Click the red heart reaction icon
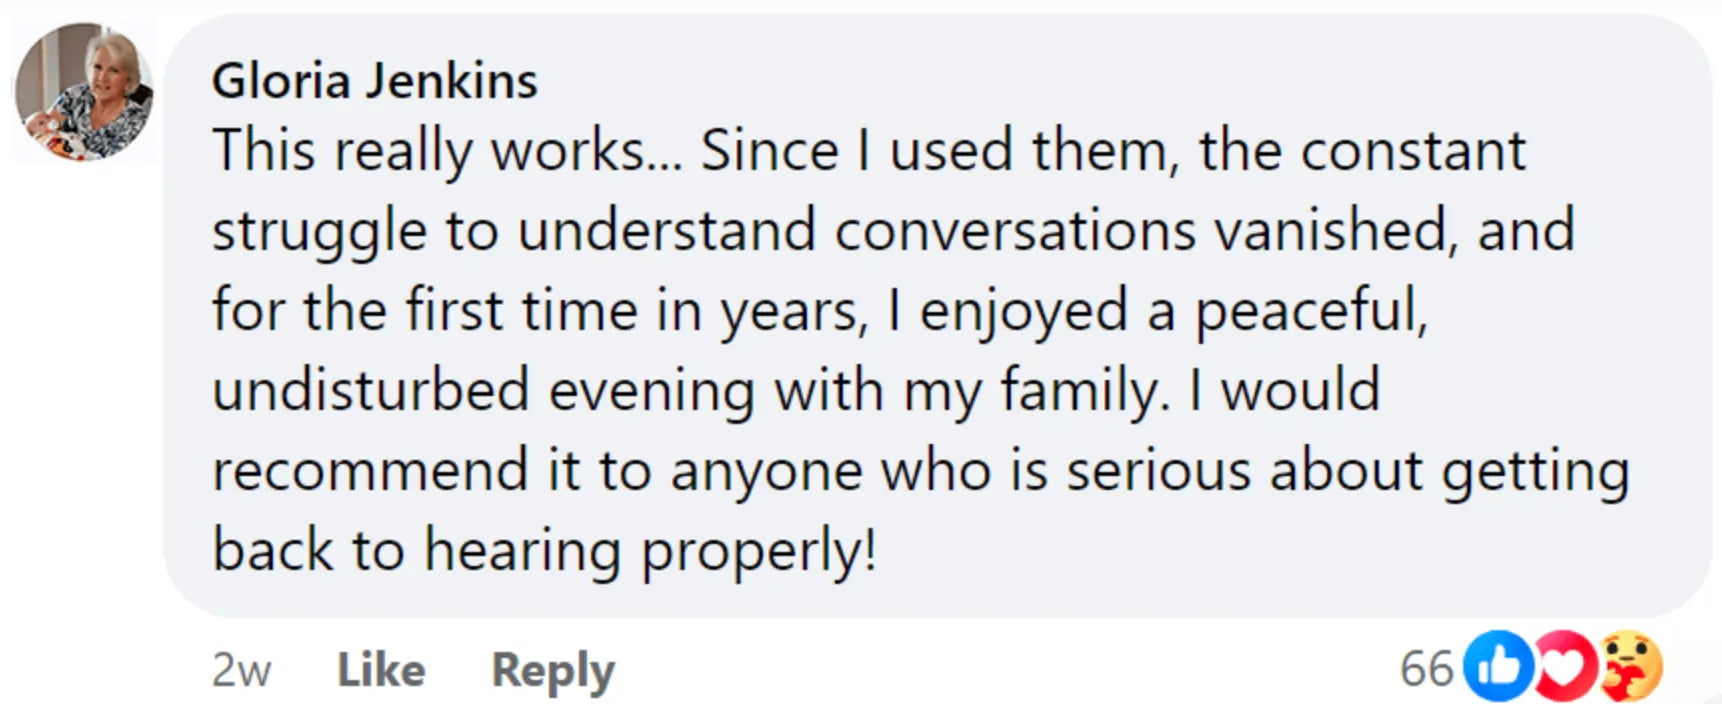1722x704 pixels. [1564, 666]
